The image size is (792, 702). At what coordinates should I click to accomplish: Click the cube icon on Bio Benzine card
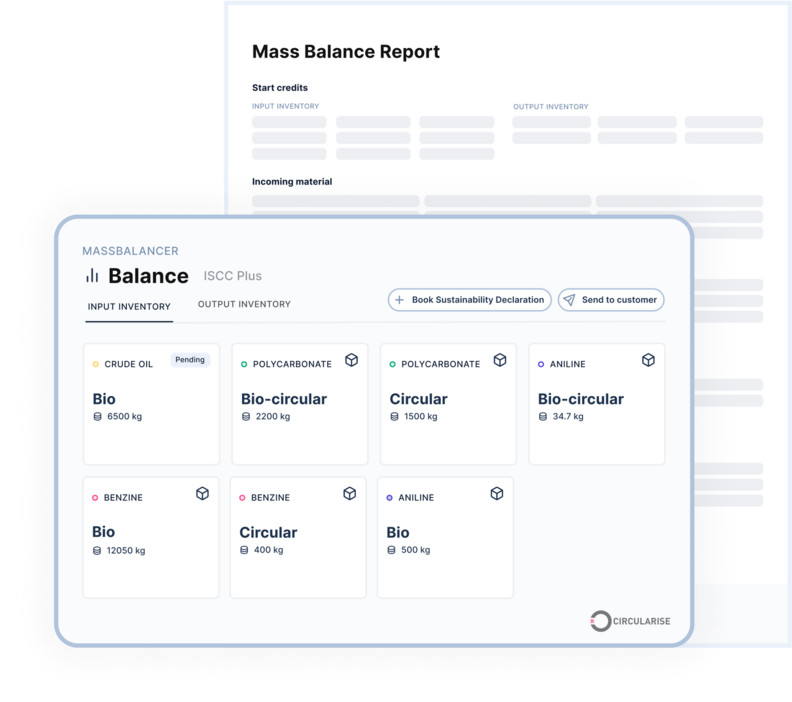[x=202, y=493]
